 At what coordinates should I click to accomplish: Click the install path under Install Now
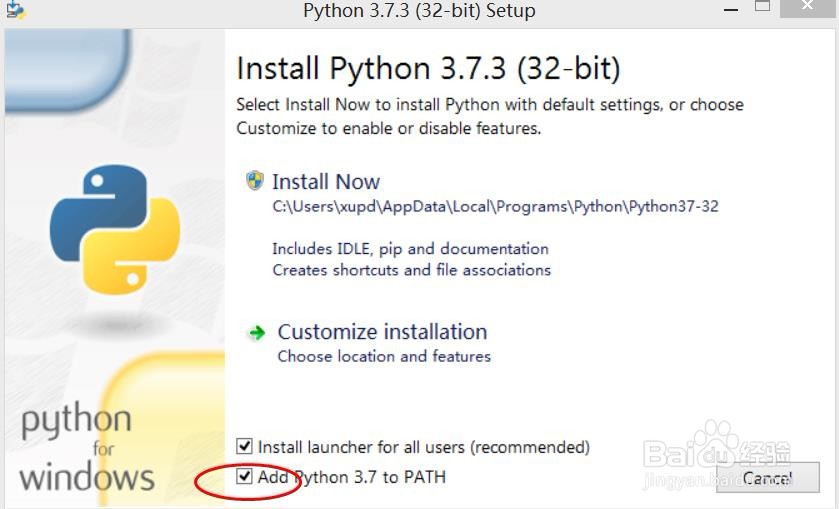pyautogui.click(x=495, y=207)
